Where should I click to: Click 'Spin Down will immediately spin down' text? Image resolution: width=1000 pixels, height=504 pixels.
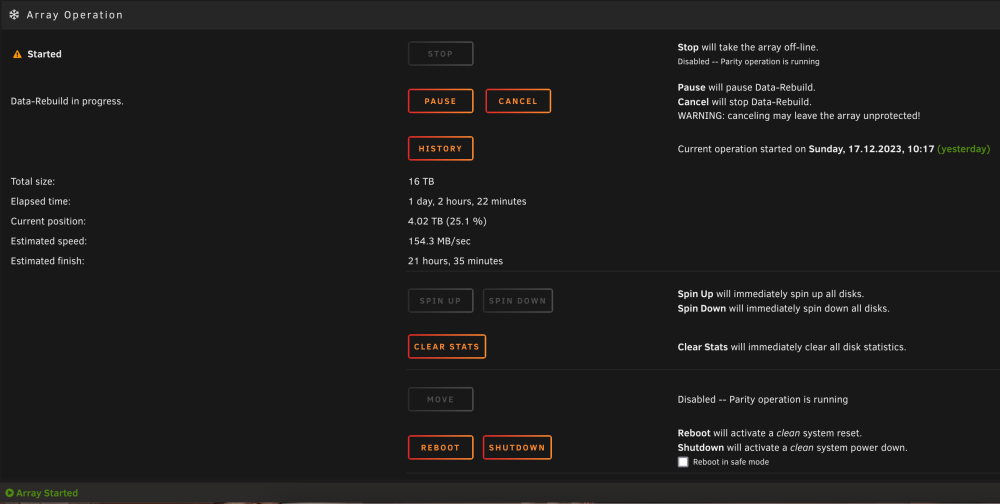[x=783, y=308]
